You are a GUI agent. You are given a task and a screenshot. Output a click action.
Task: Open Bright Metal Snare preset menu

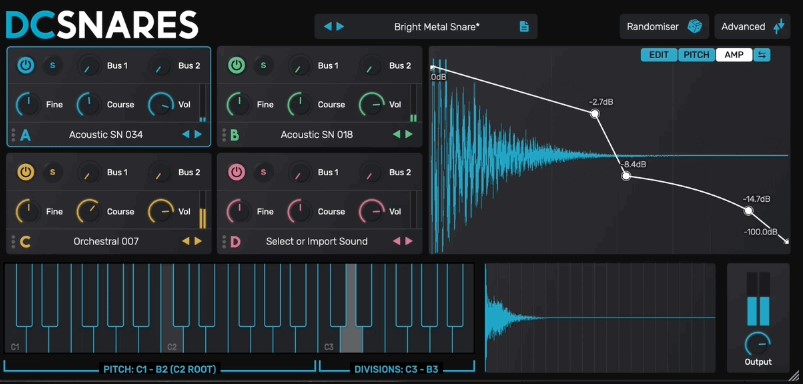[437, 27]
